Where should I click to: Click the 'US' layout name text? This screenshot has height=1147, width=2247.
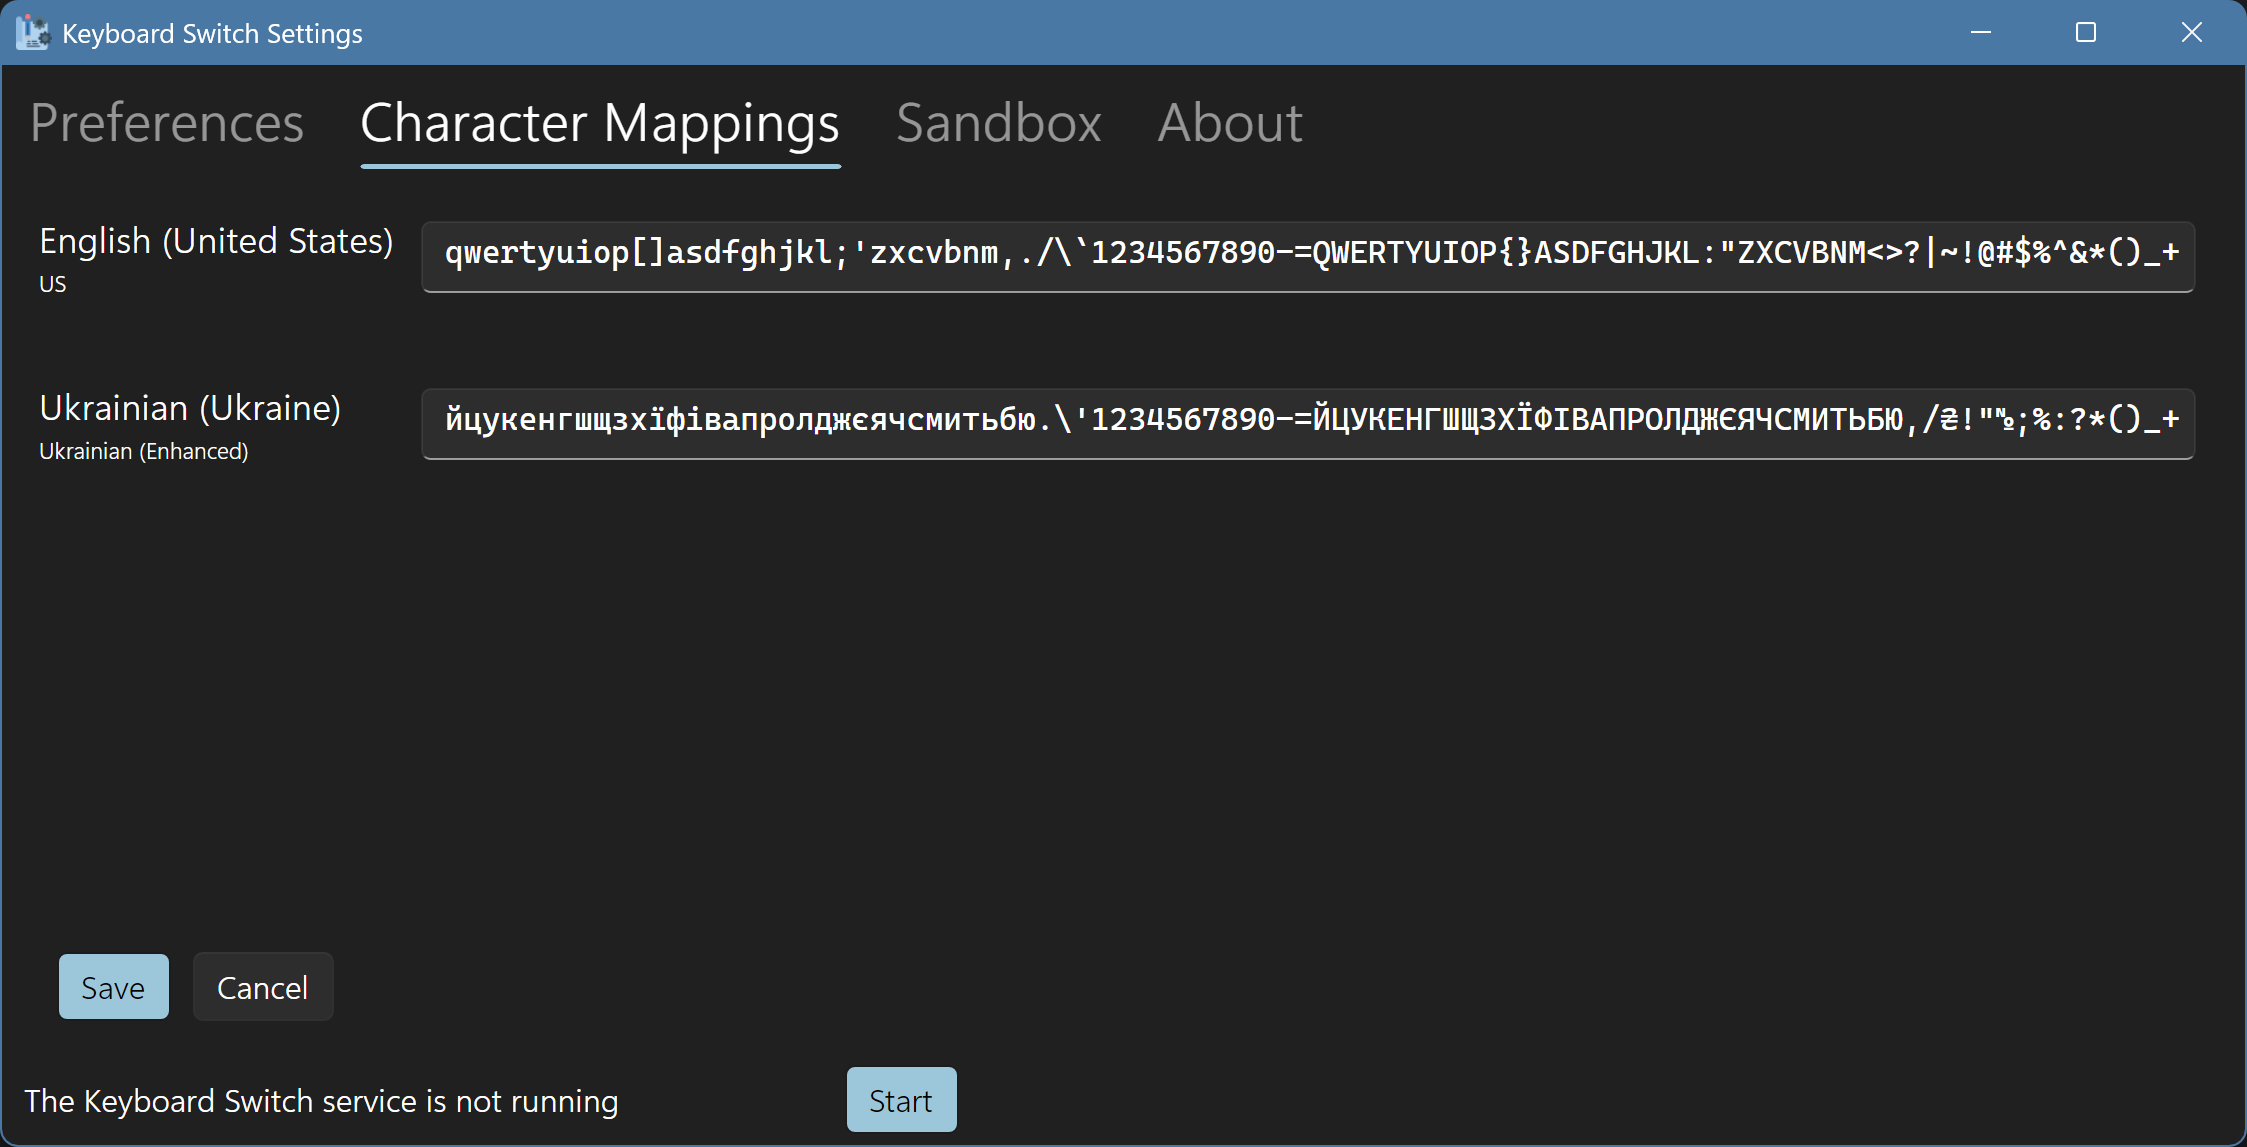pyautogui.click(x=53, y=284)
